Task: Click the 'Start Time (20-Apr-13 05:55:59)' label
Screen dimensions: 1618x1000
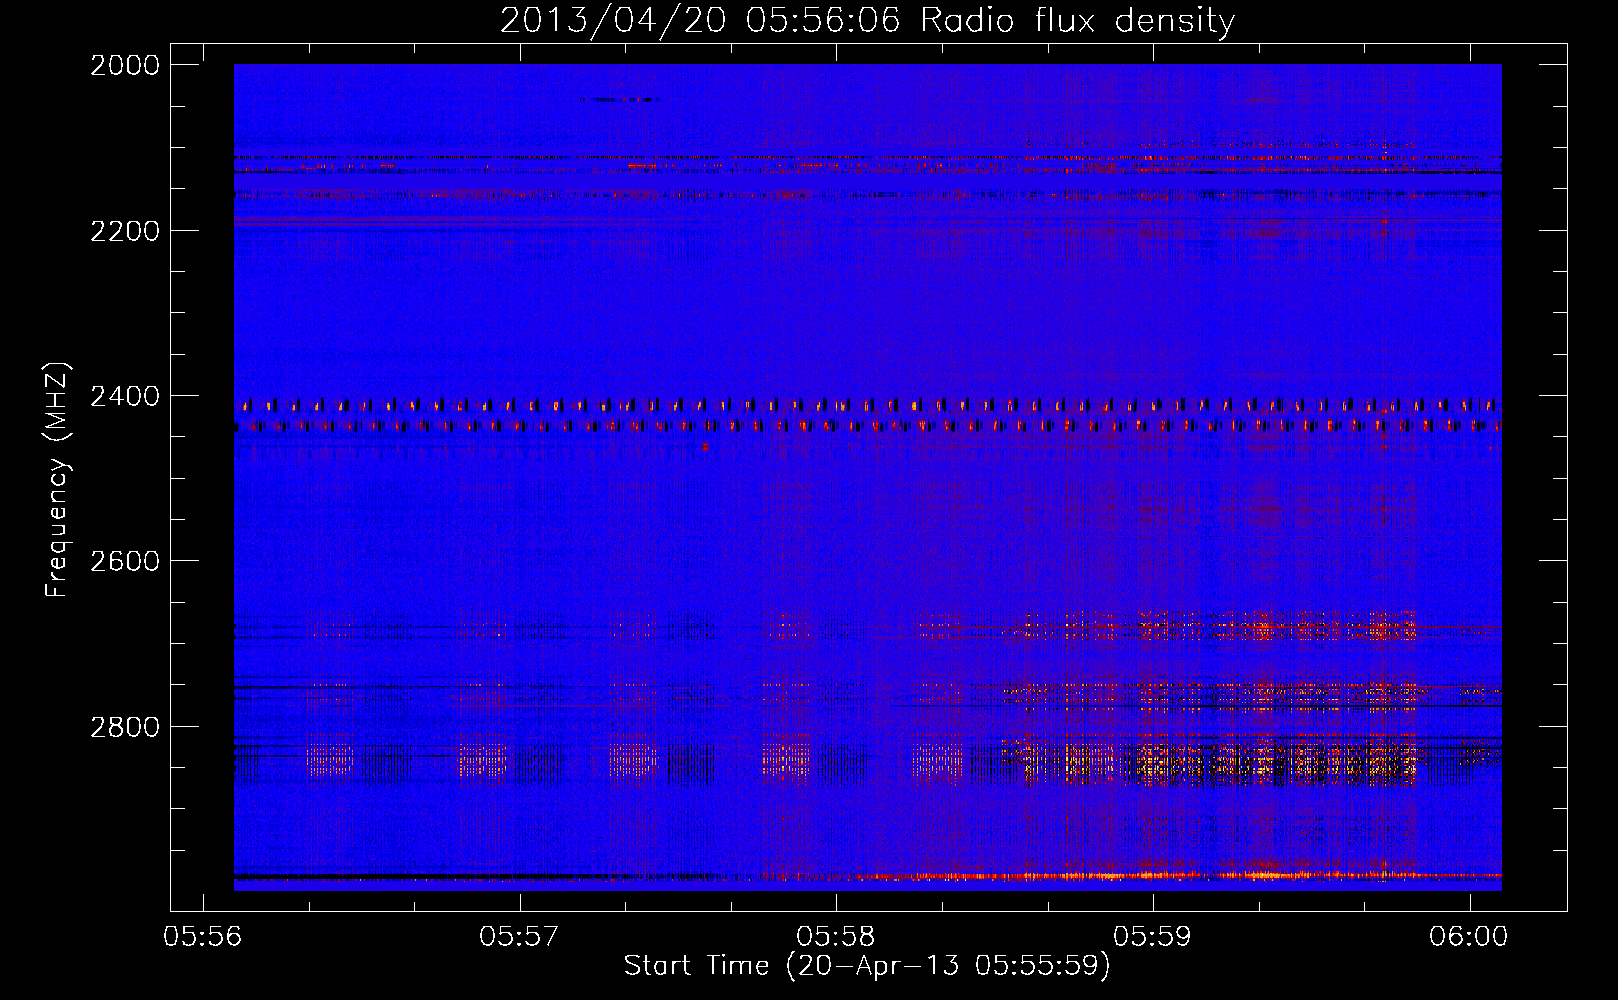Action: [867, 966]
